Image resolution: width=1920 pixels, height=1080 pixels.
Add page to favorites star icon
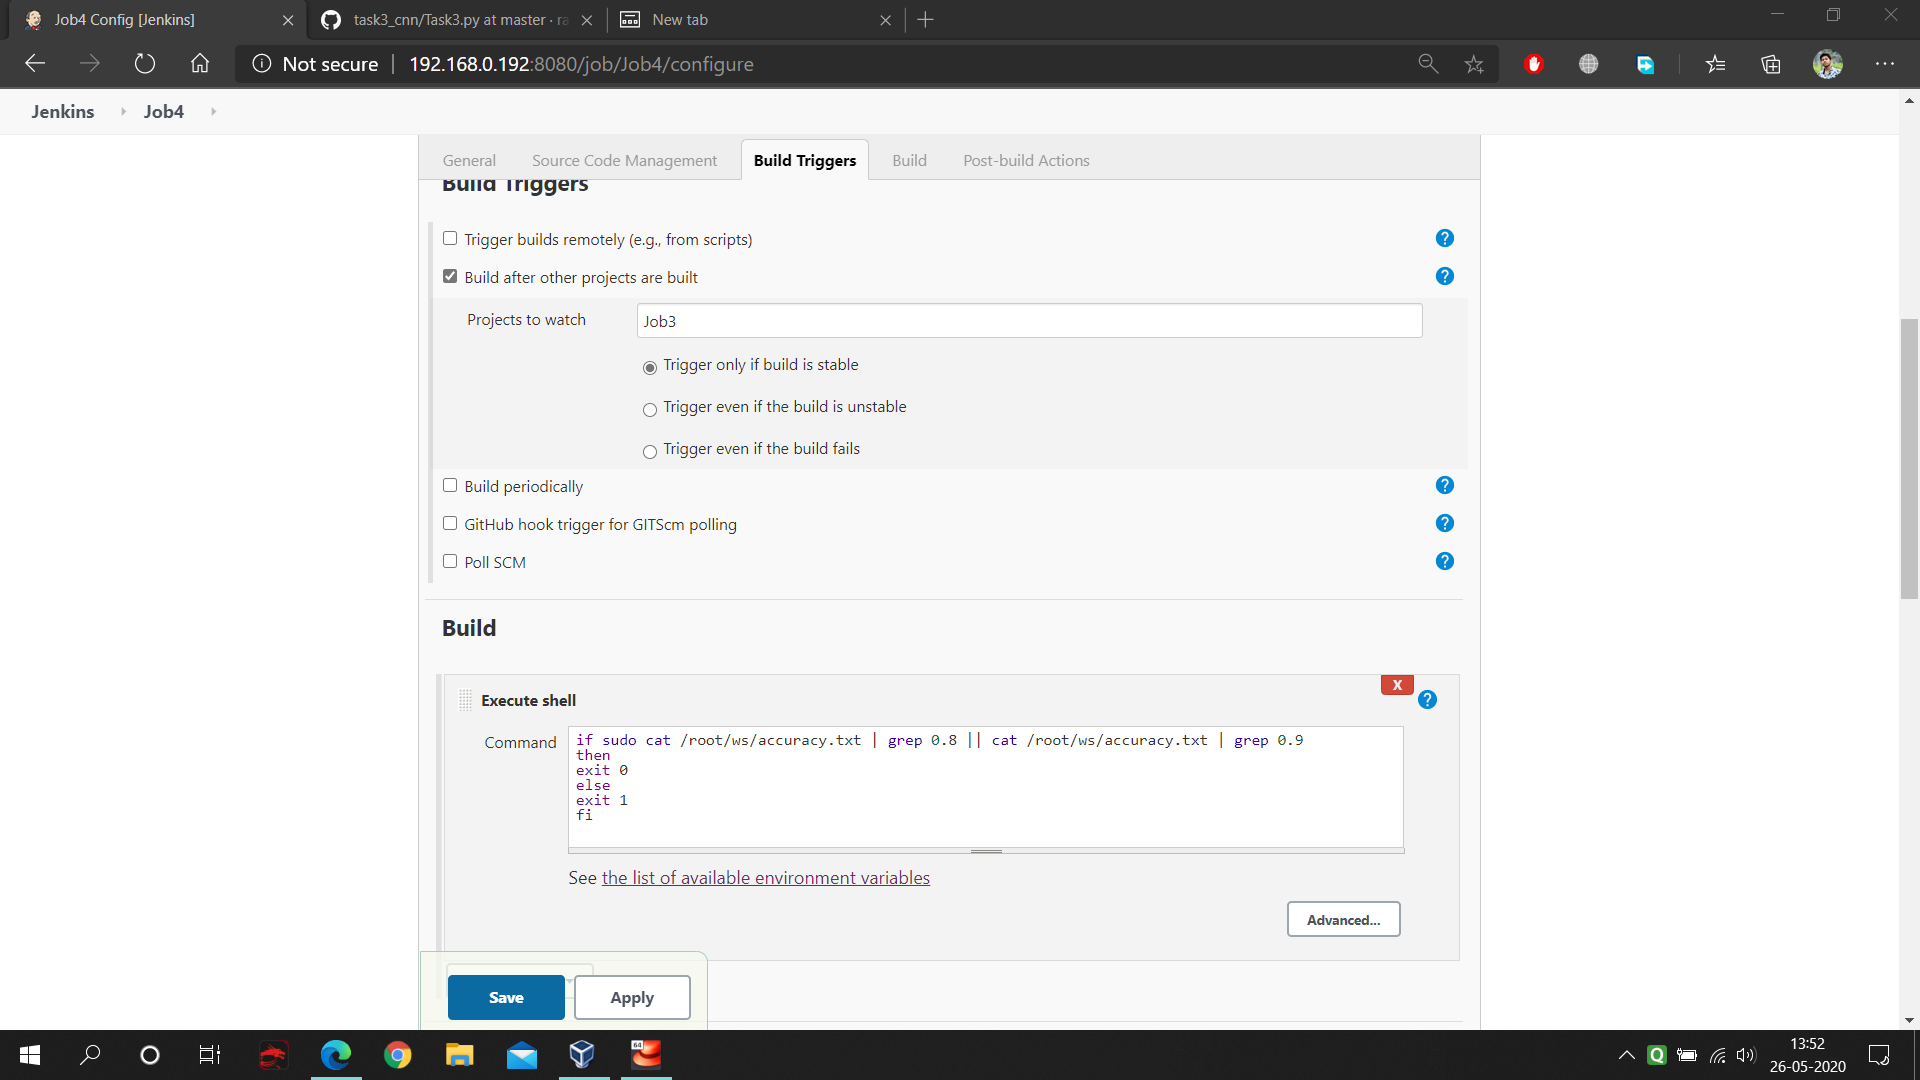click(1473, 64)
